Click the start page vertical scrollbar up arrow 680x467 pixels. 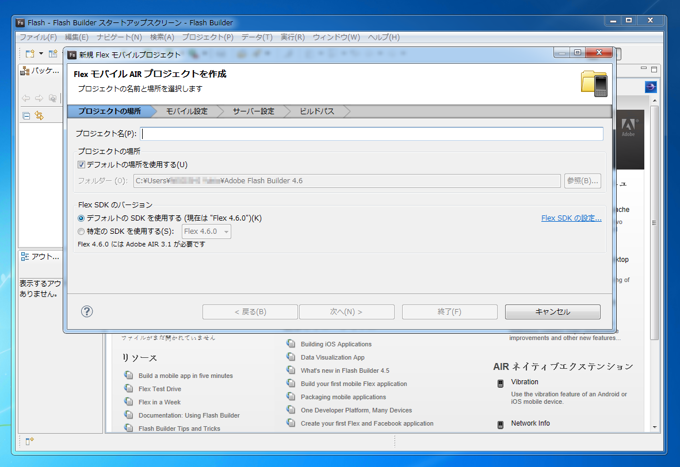pyautogui.click(x=654, y=101)
